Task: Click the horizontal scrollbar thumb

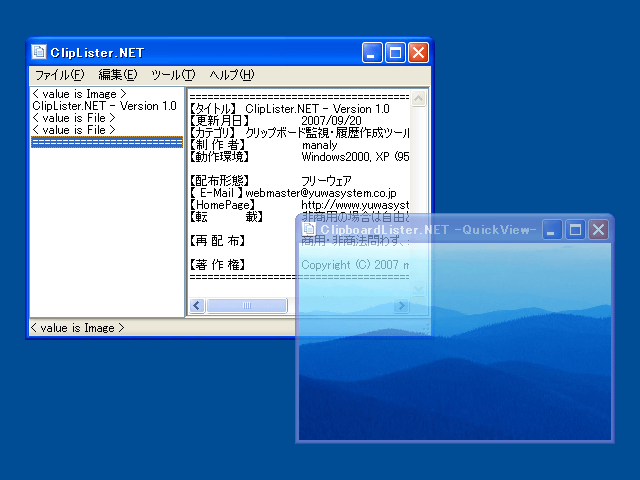Action: coord(247,305)
